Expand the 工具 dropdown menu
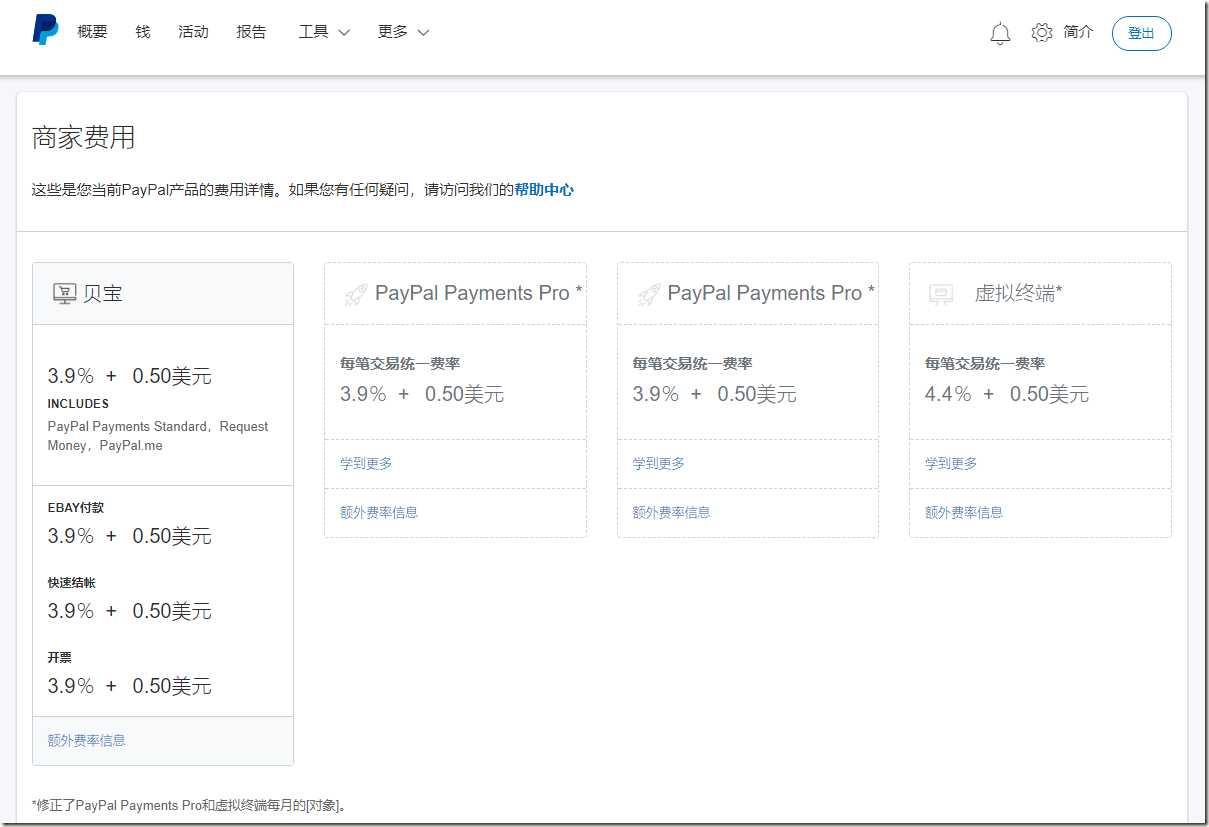Image resolution: width=1209 pixels, height=827 pixels. tap(324, 32)
